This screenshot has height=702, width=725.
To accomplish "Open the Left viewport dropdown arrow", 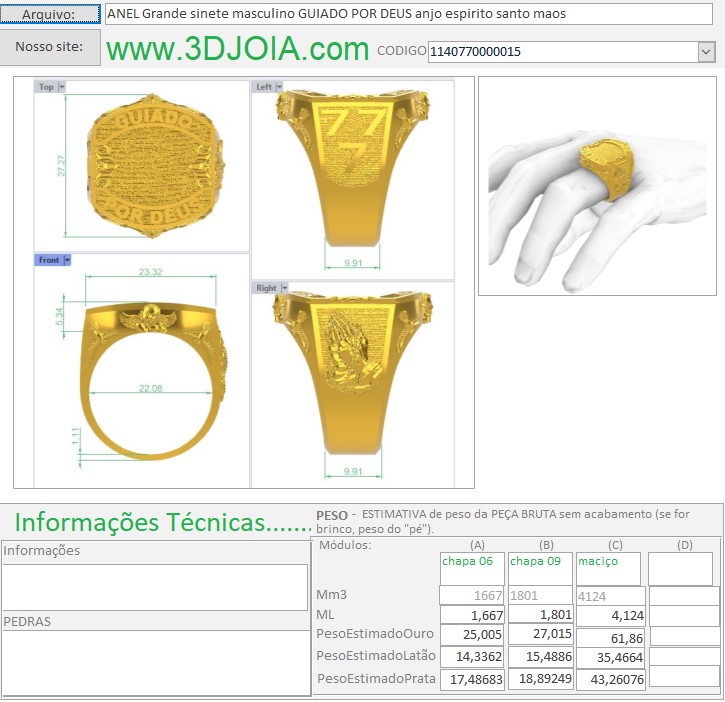I will [x=281, y=87].
